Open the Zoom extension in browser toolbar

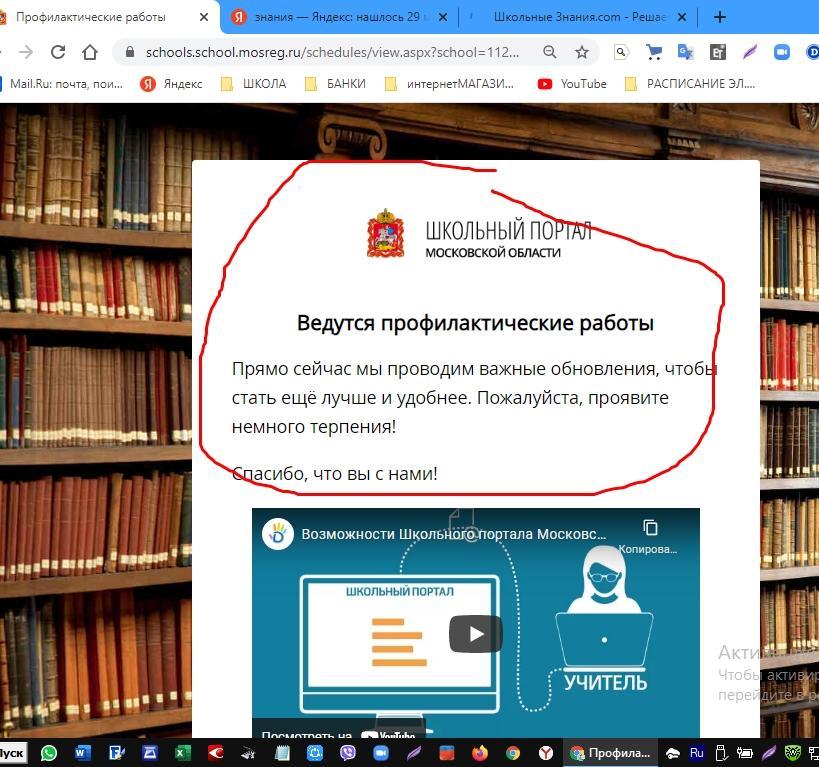pyautogui.click(x=782, y=52)
